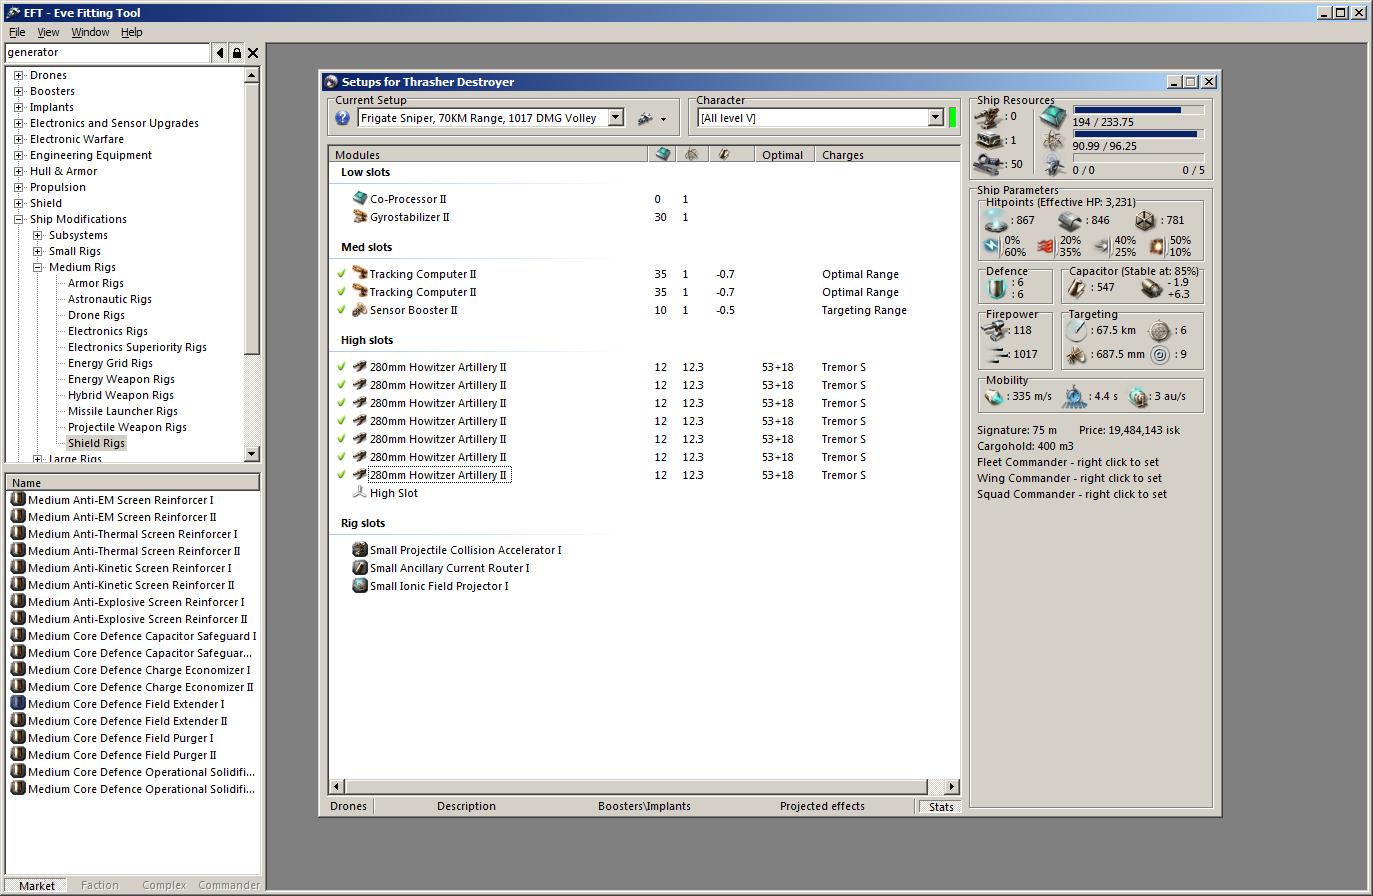Select the Small Ionic Field Projector I icon

coord(360,586)
